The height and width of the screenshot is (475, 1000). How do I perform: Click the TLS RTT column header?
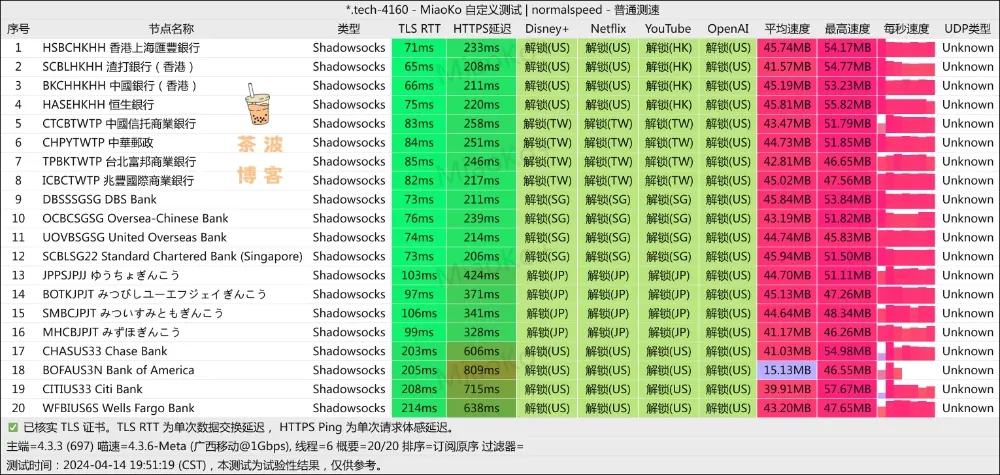(x=419, y=29)
